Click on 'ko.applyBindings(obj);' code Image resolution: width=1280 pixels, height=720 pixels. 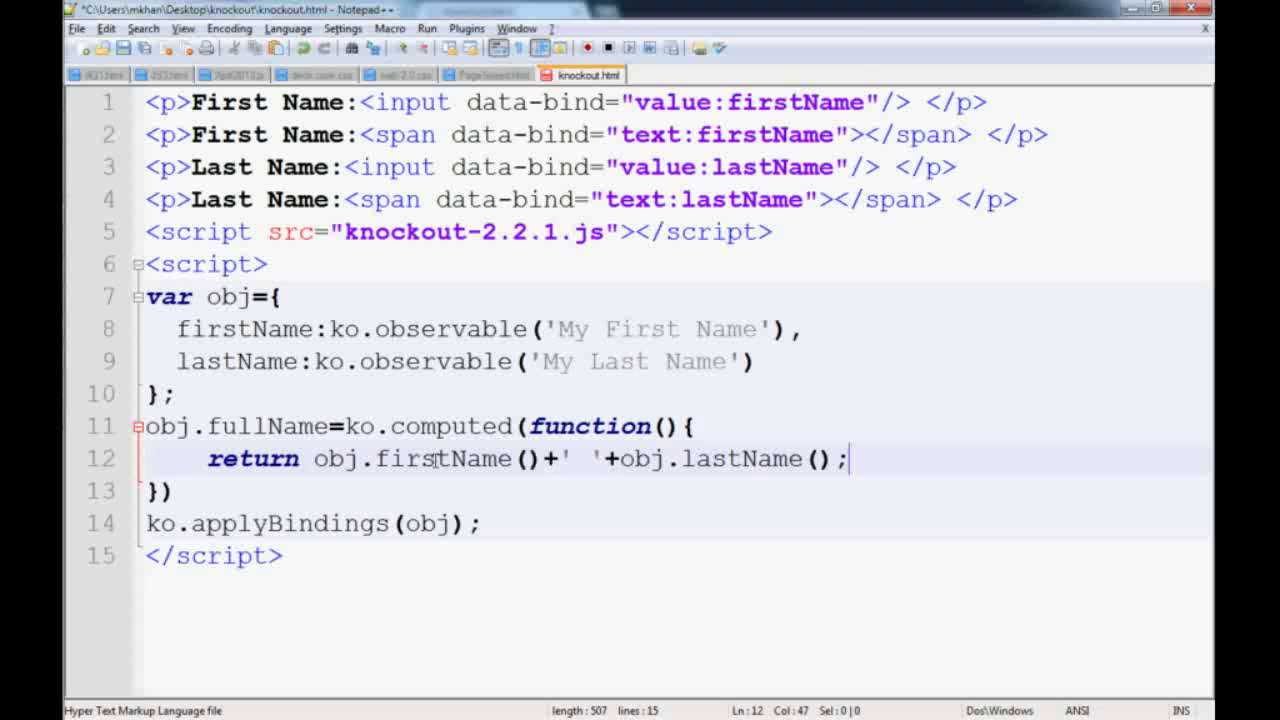[x=313, y=524]
